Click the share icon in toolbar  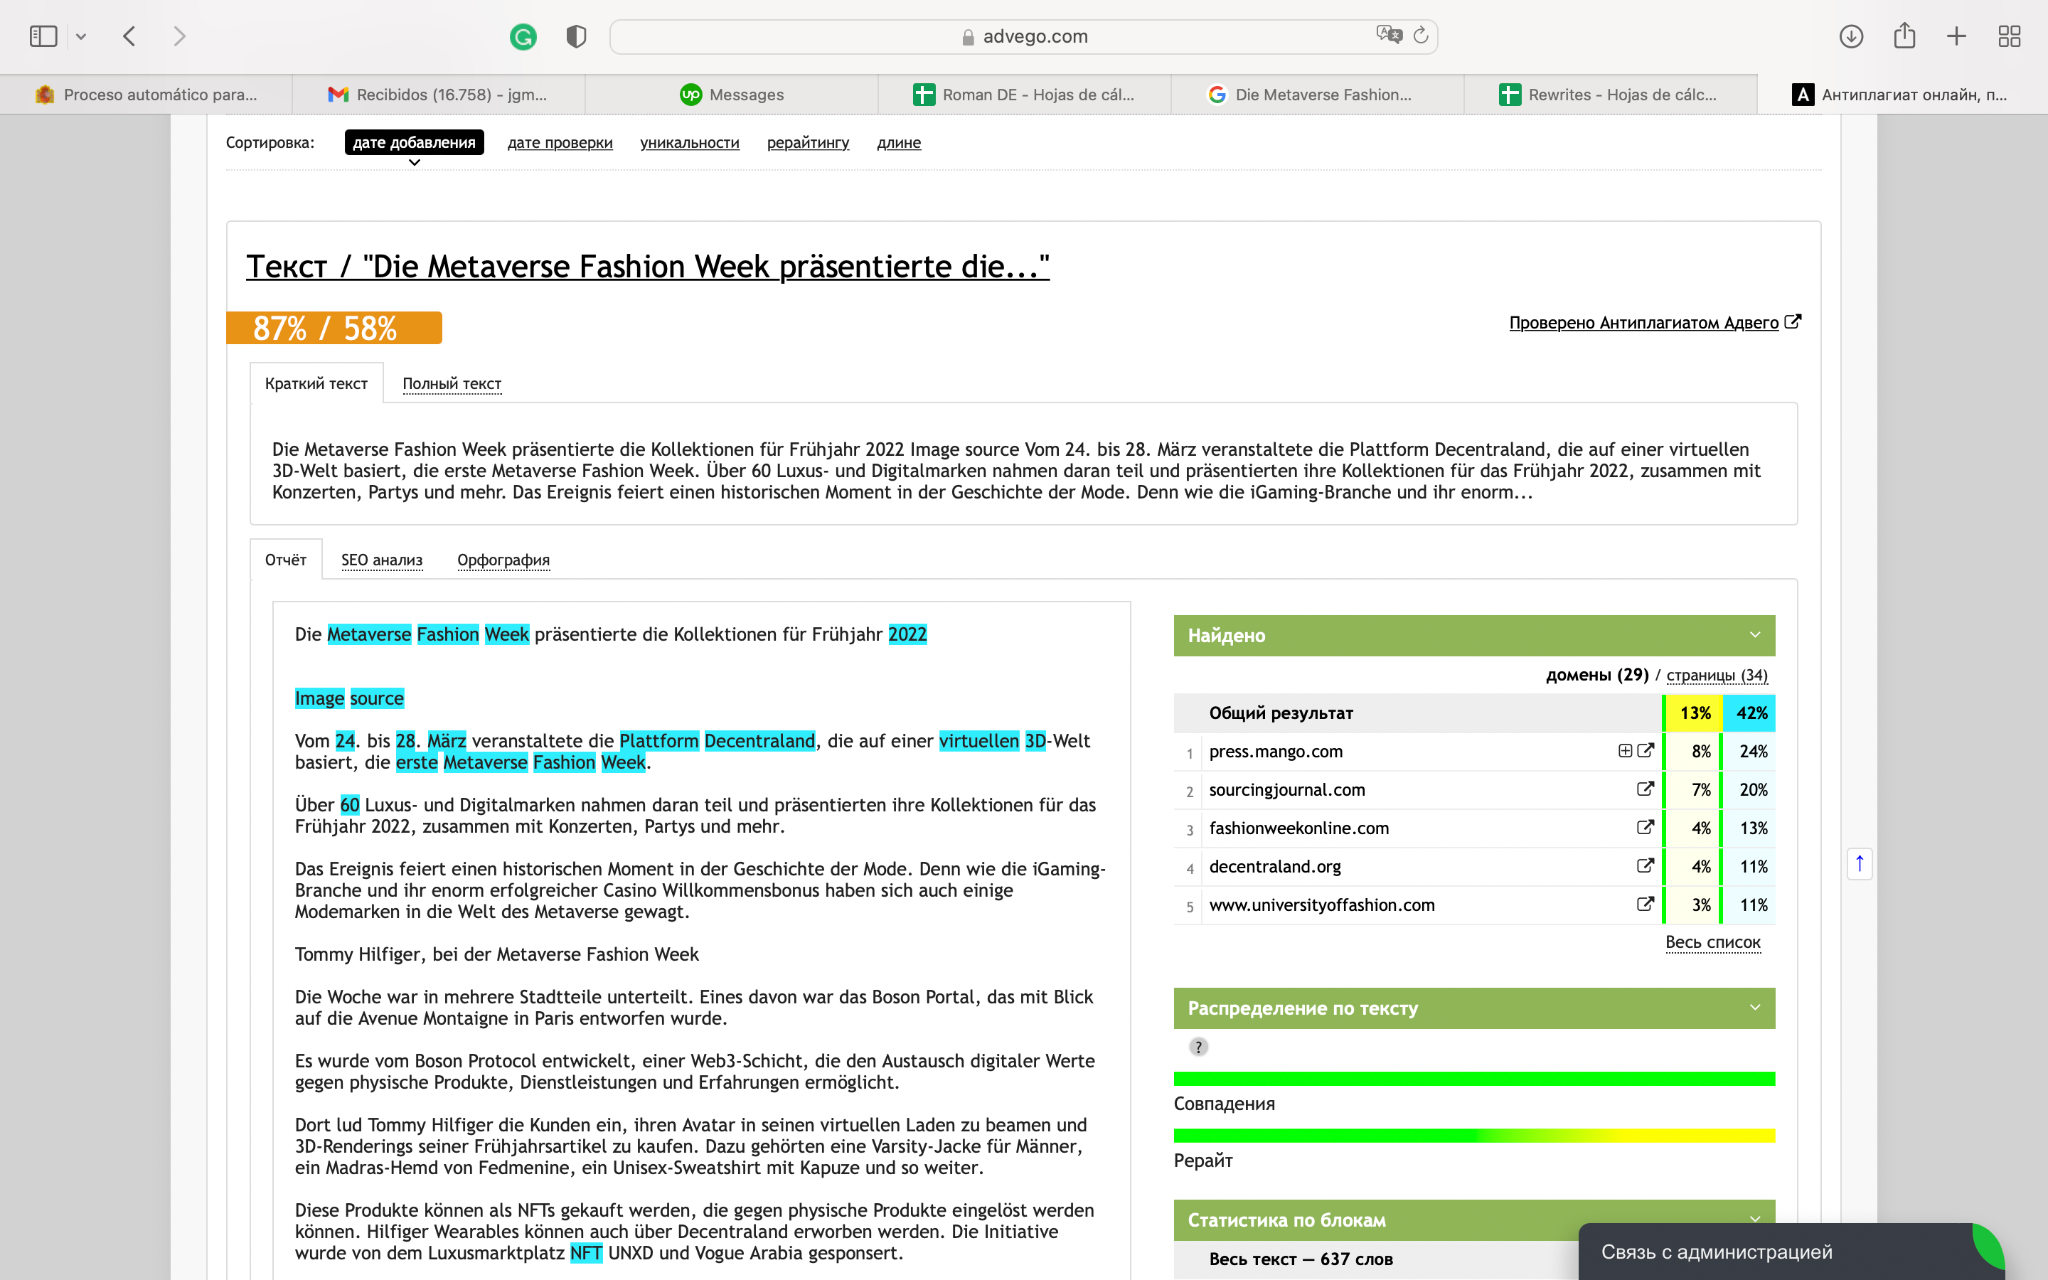[1904, 37]
